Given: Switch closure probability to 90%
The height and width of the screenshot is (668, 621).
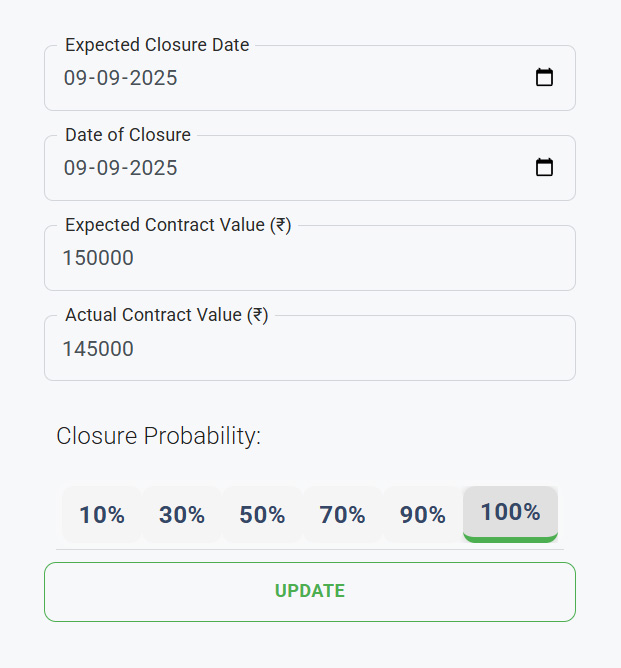Looking at the screenshot, I should [x=422, y=515].
